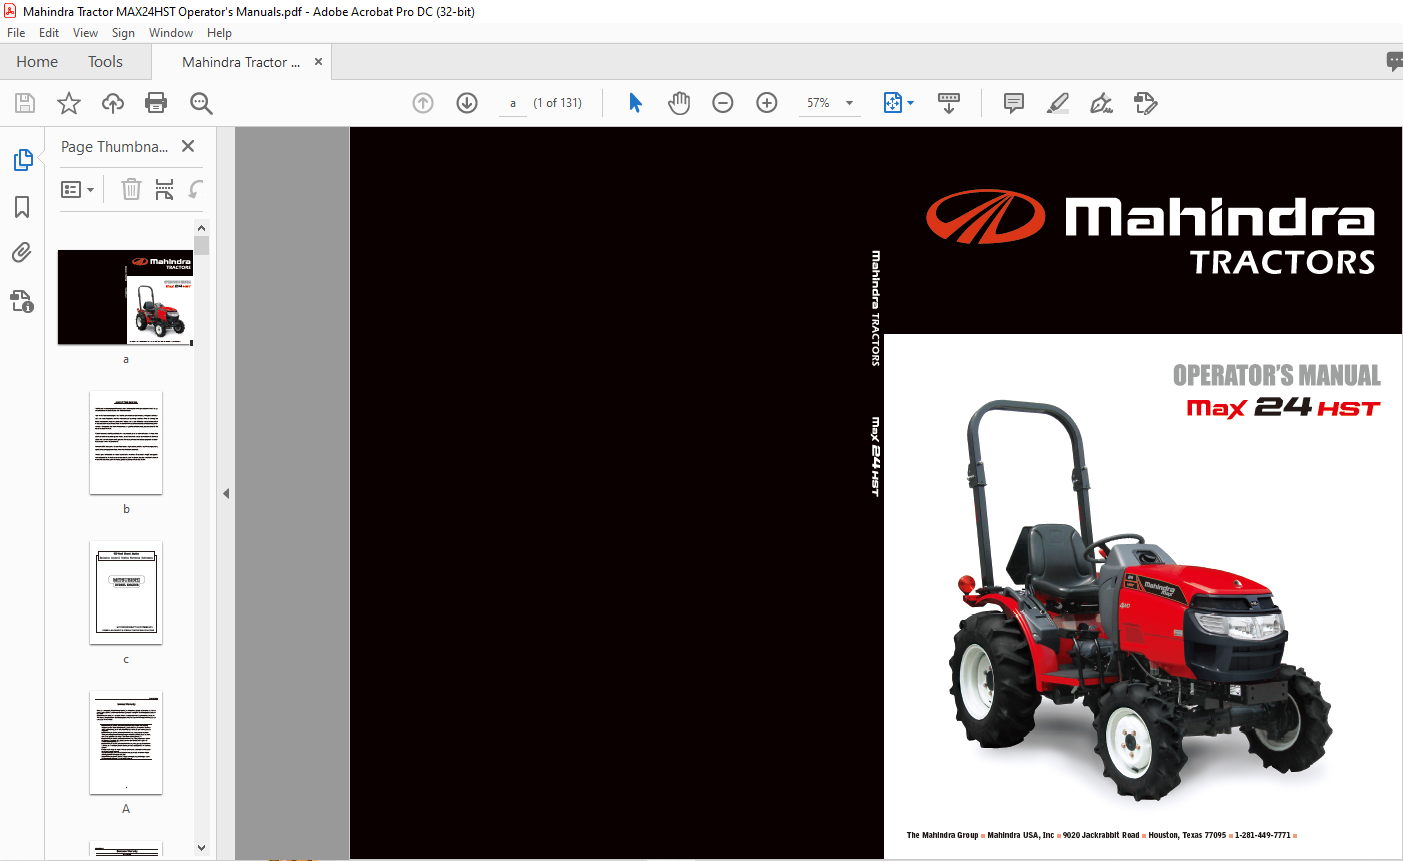Open the Sign document tool

[x=1102, y=103]
